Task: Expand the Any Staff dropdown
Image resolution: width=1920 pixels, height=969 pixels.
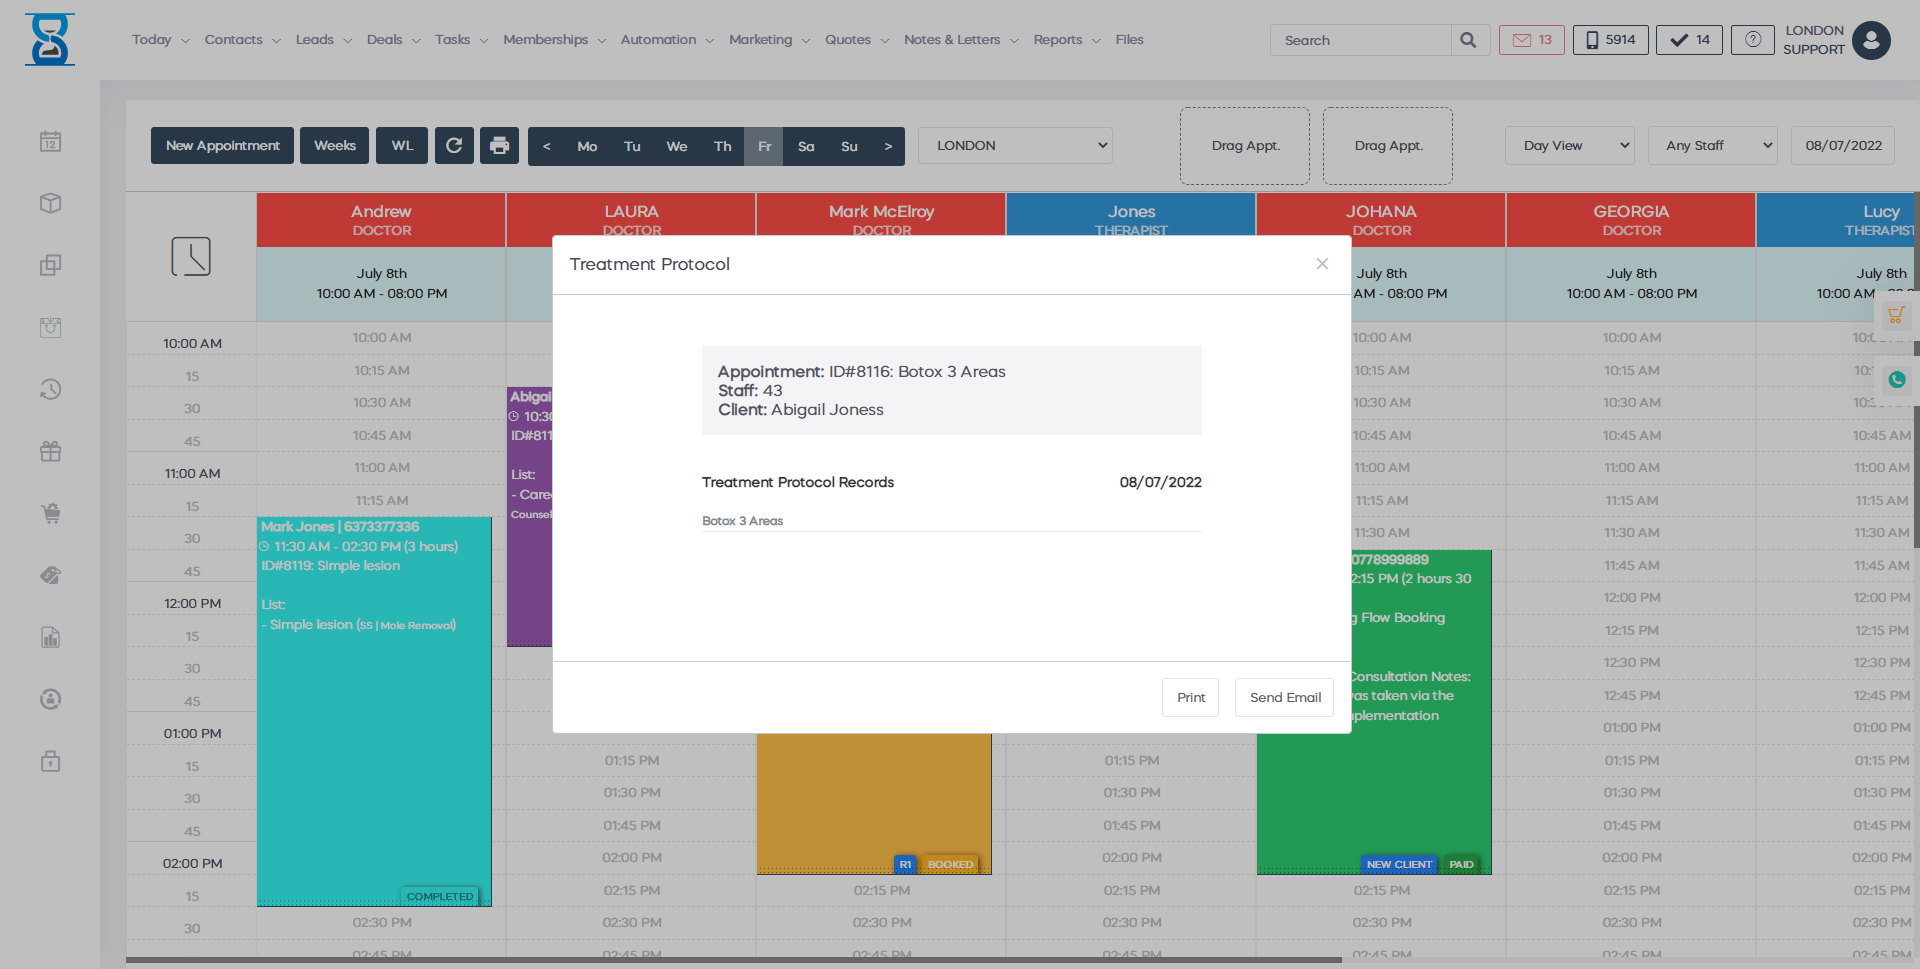Action: 1712,146
